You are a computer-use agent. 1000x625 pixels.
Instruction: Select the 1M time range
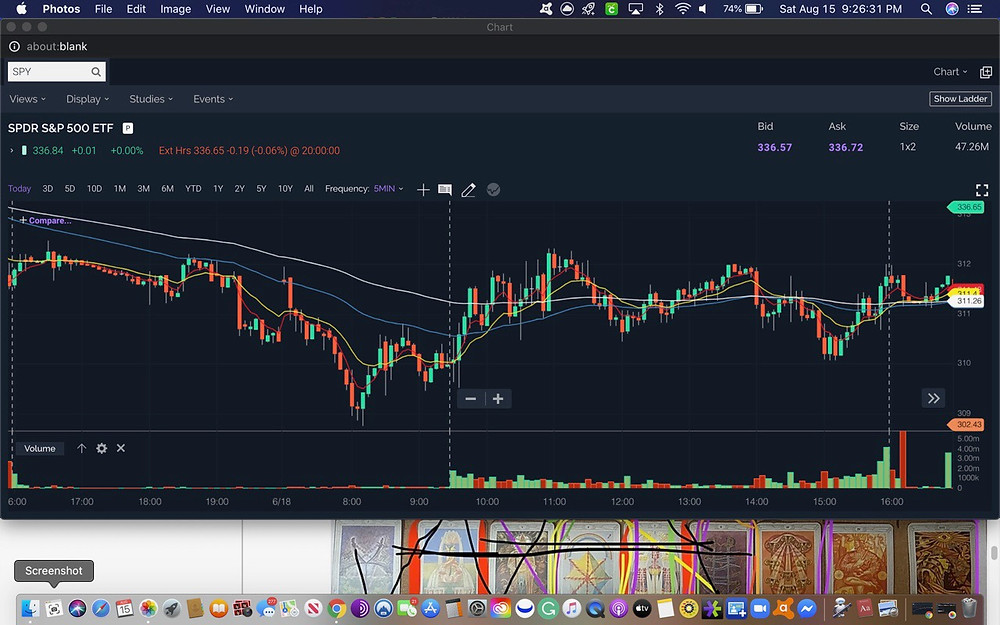[x=120, y=189]
